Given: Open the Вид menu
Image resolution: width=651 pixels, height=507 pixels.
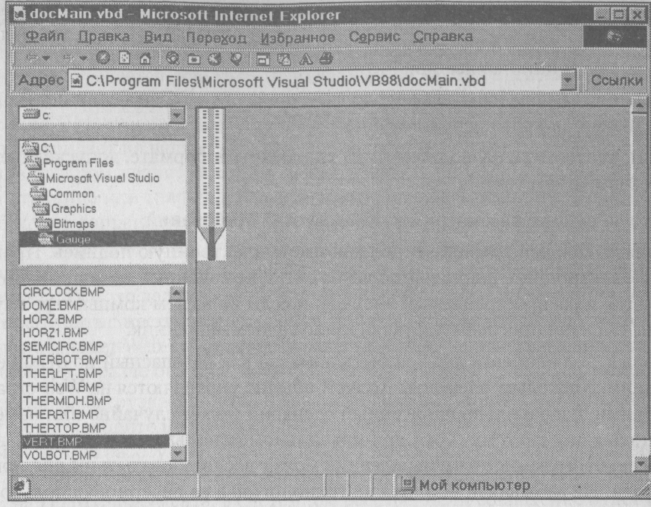Looking at the screenshot, I should pyautogui.click(x=158, y=37).
